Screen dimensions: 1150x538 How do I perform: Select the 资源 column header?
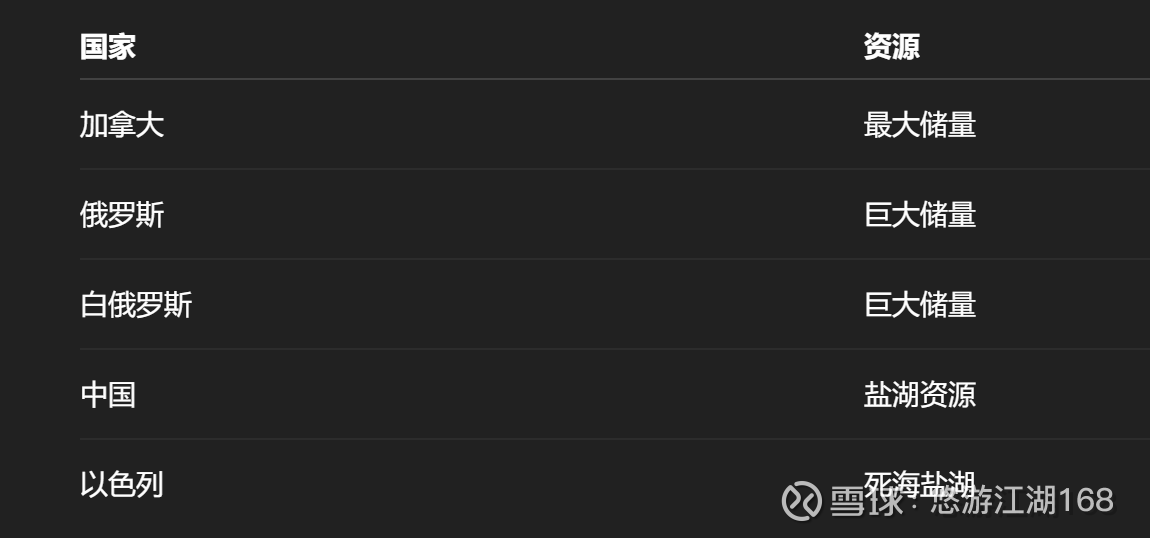[891, 46]
